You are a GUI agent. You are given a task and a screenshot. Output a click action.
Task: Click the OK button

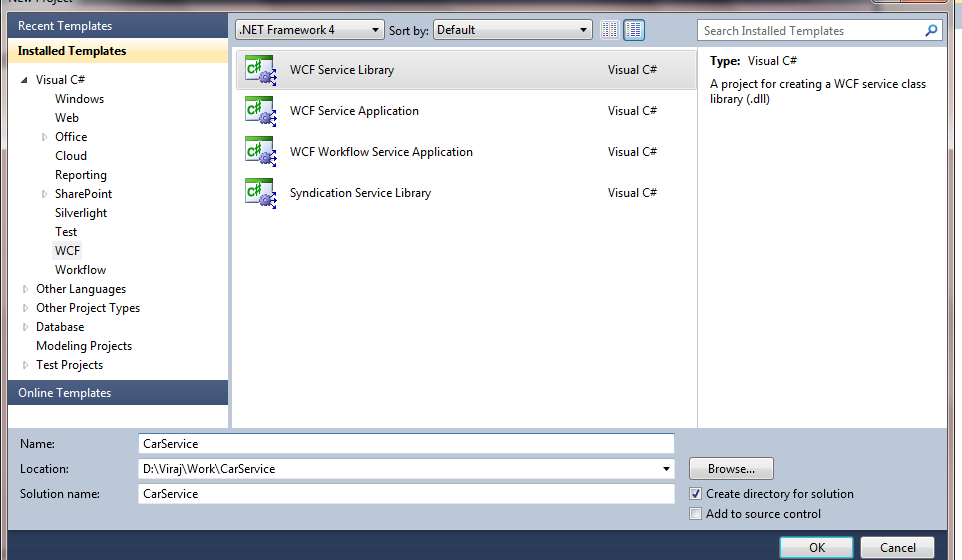click(817, 548)
